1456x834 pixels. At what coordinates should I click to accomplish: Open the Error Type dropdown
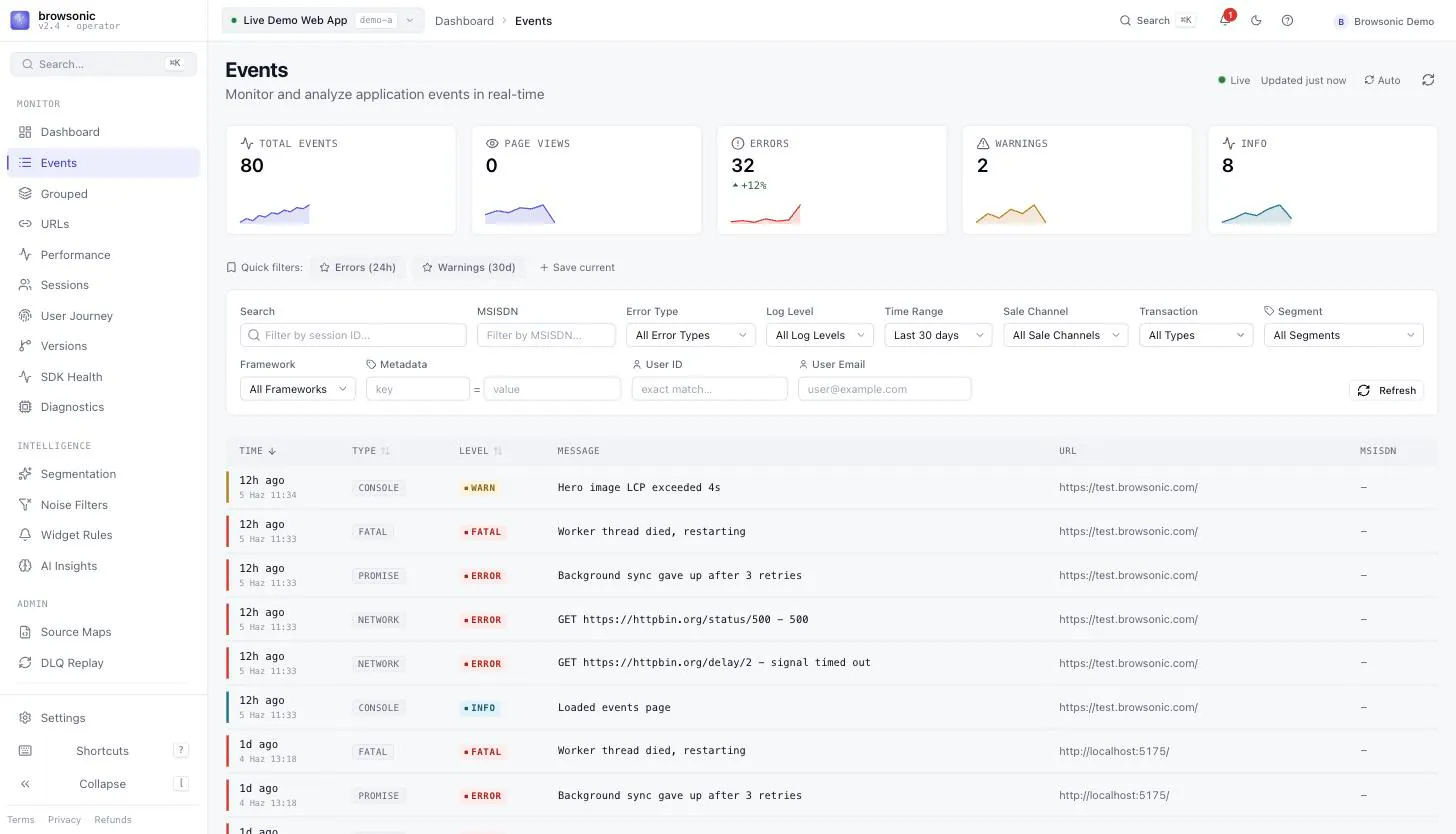(690, 335)
